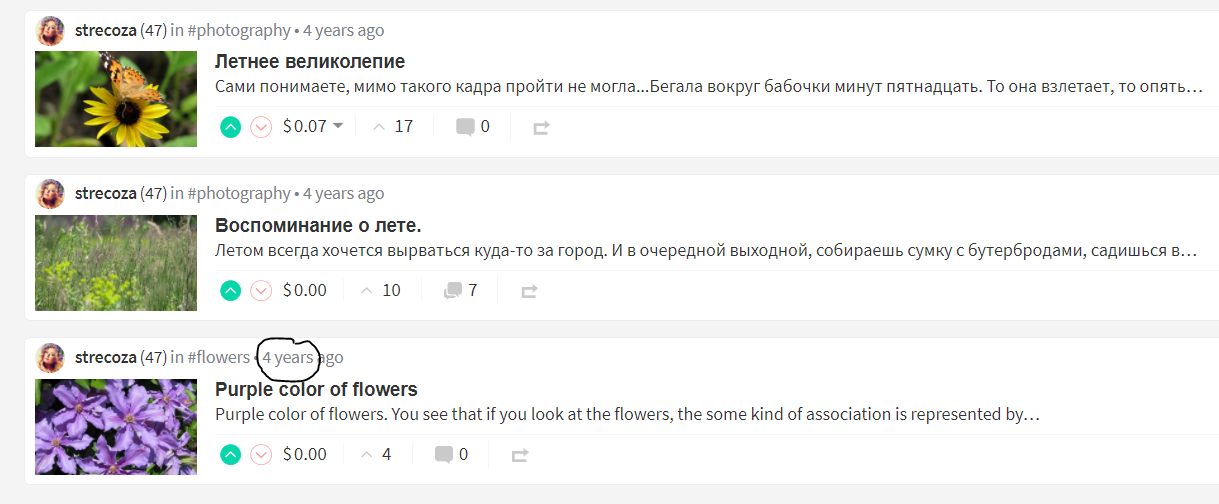Downvote the Летнее великолепие post

261,127
